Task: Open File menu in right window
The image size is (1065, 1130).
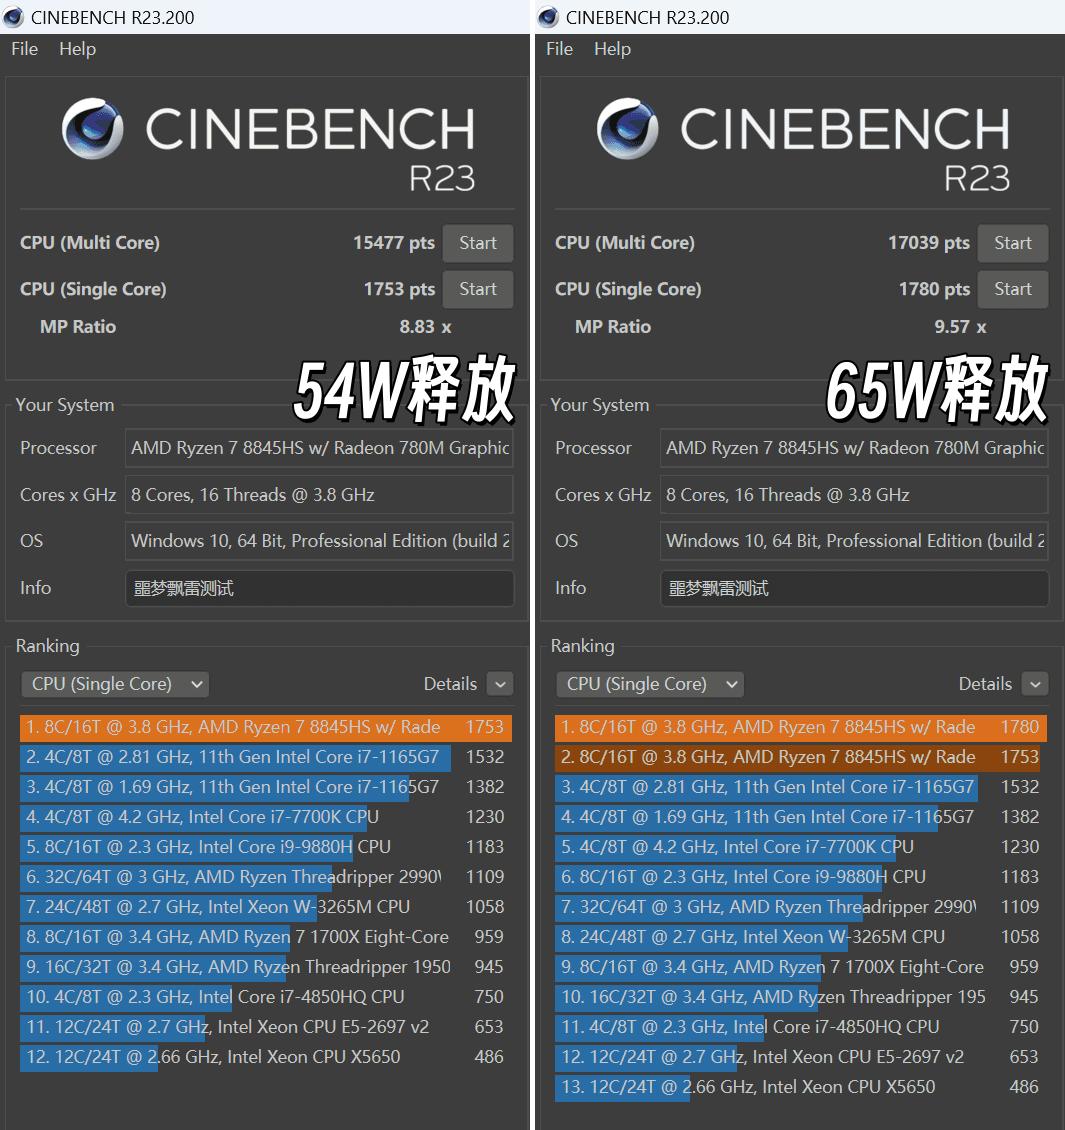Action: (x=559, y=49)
